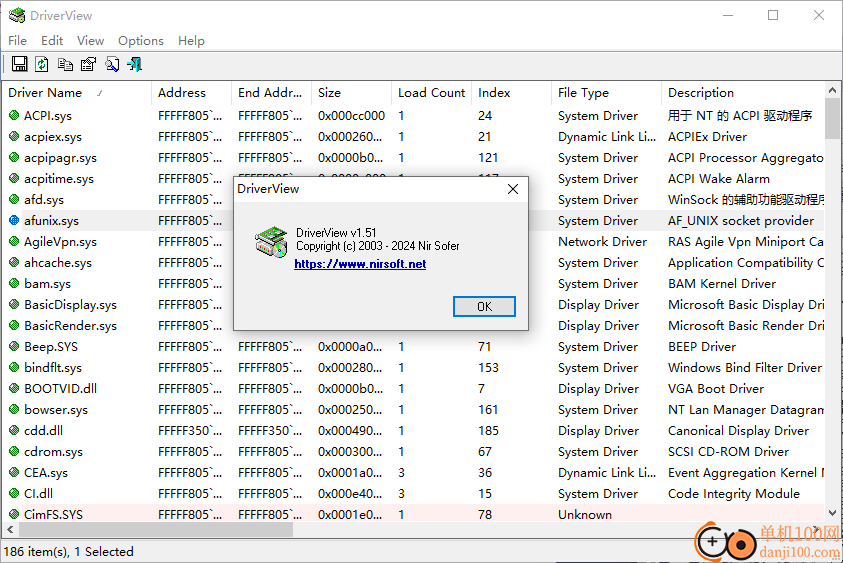This screenshot has height=563, width=843.
Task: Click the 'Network Driver' file type cell
Action: tap(602, 241)
